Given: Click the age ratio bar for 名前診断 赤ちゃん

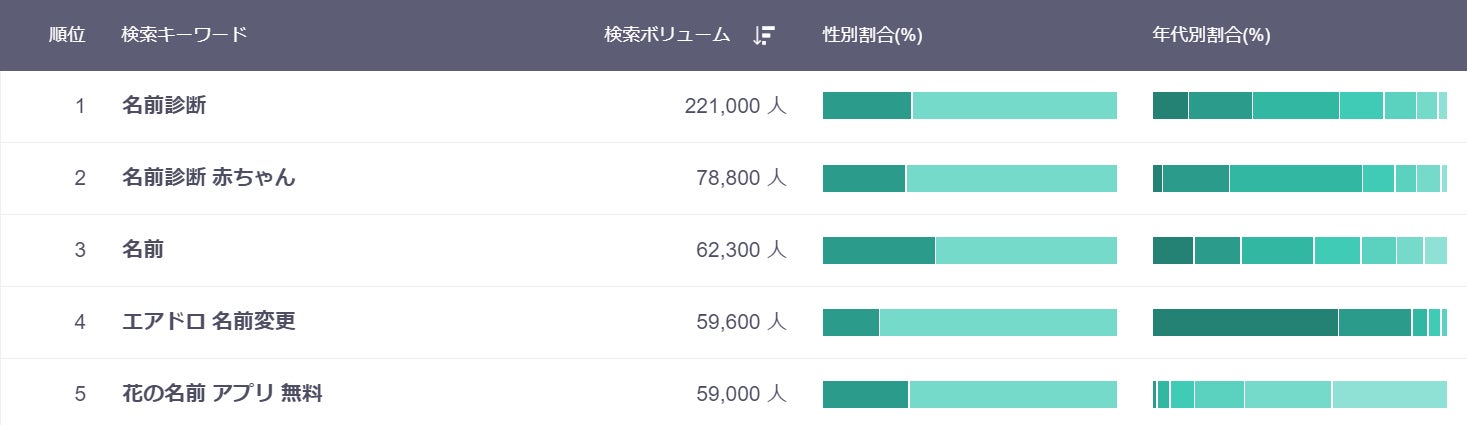Looking at the screenshot, I should (x=1299, y=178).
